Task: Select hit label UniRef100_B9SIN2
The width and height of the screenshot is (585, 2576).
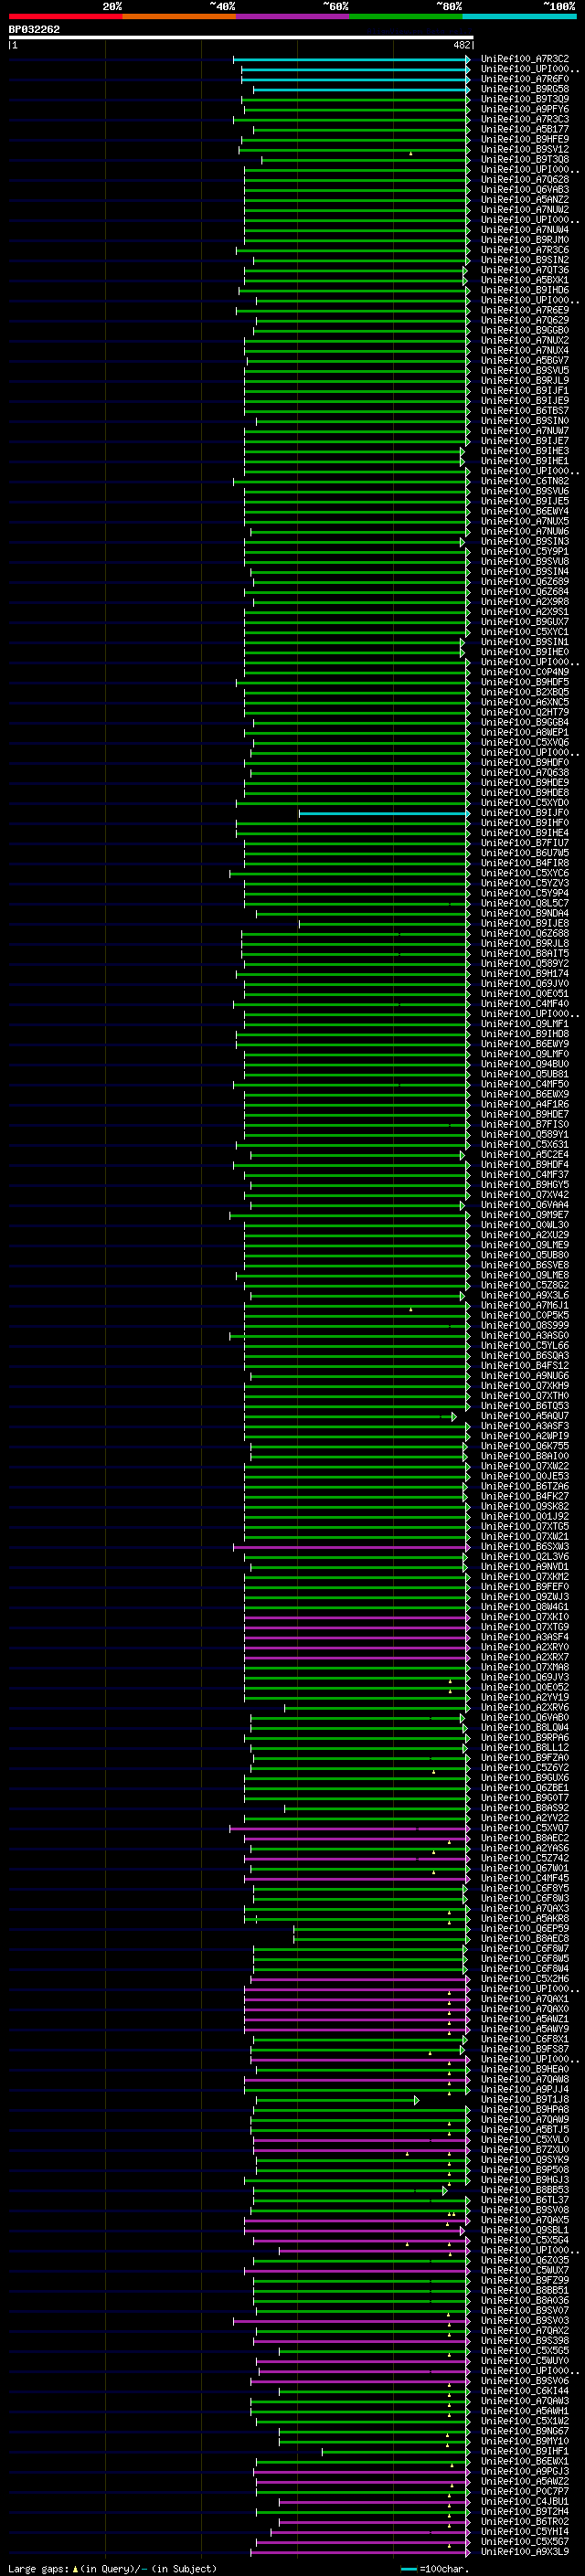Action: (525, 260)
